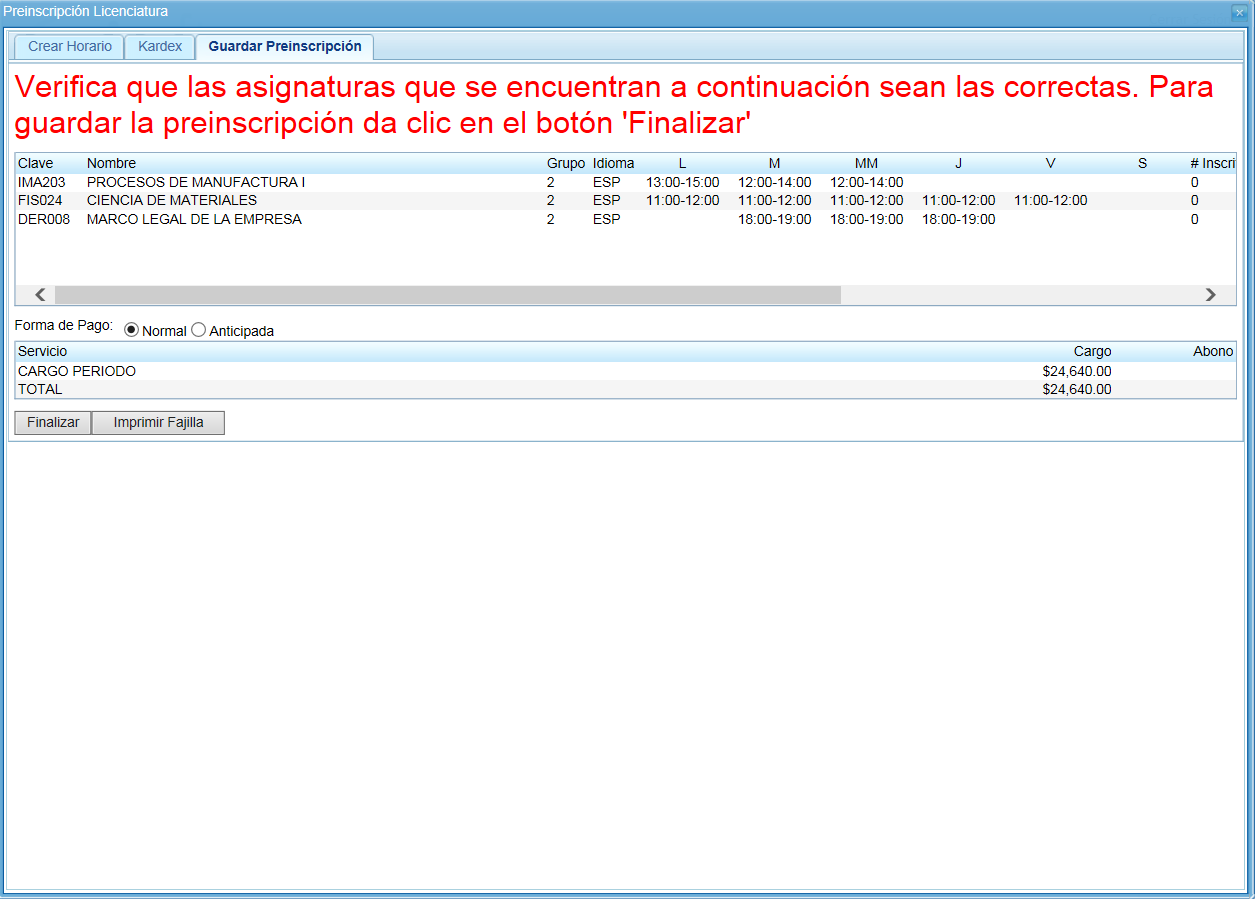Click the right scroll arrow
1255x899 pixels.
coord(1210,294)
